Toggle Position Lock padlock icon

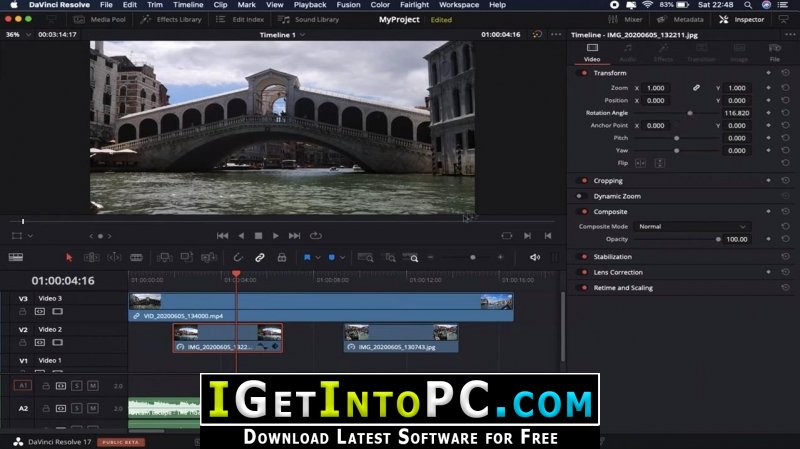282,258
